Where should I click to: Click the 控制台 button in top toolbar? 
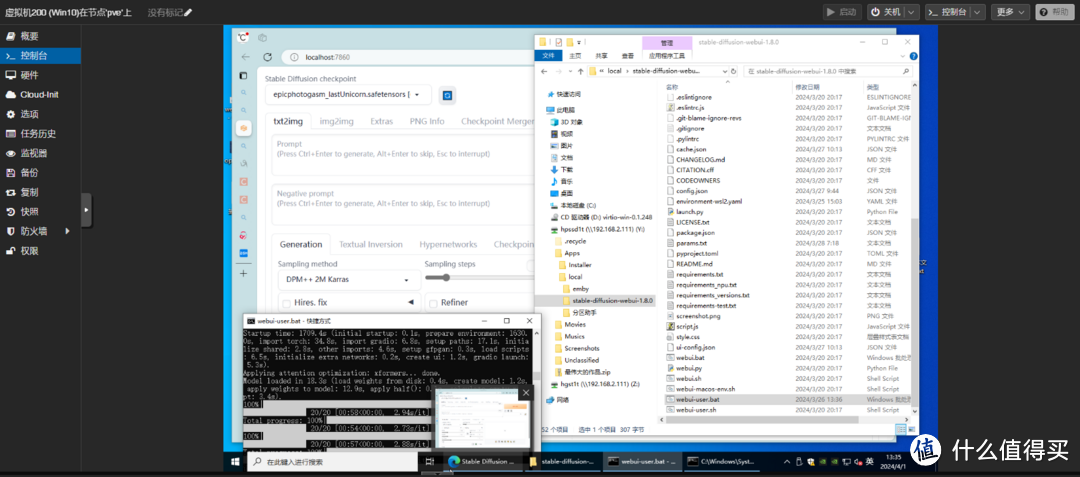click(946, 12)
